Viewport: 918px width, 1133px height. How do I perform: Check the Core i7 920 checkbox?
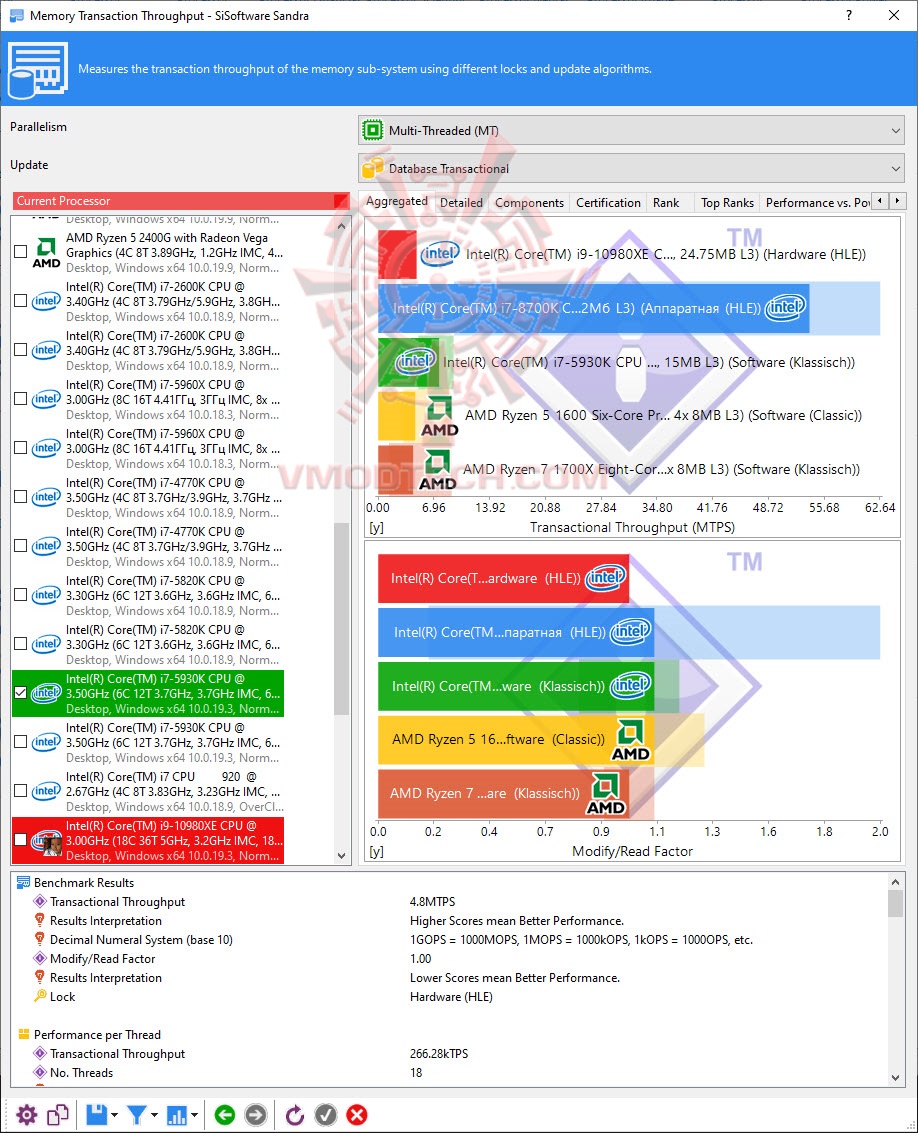(21, 790)
